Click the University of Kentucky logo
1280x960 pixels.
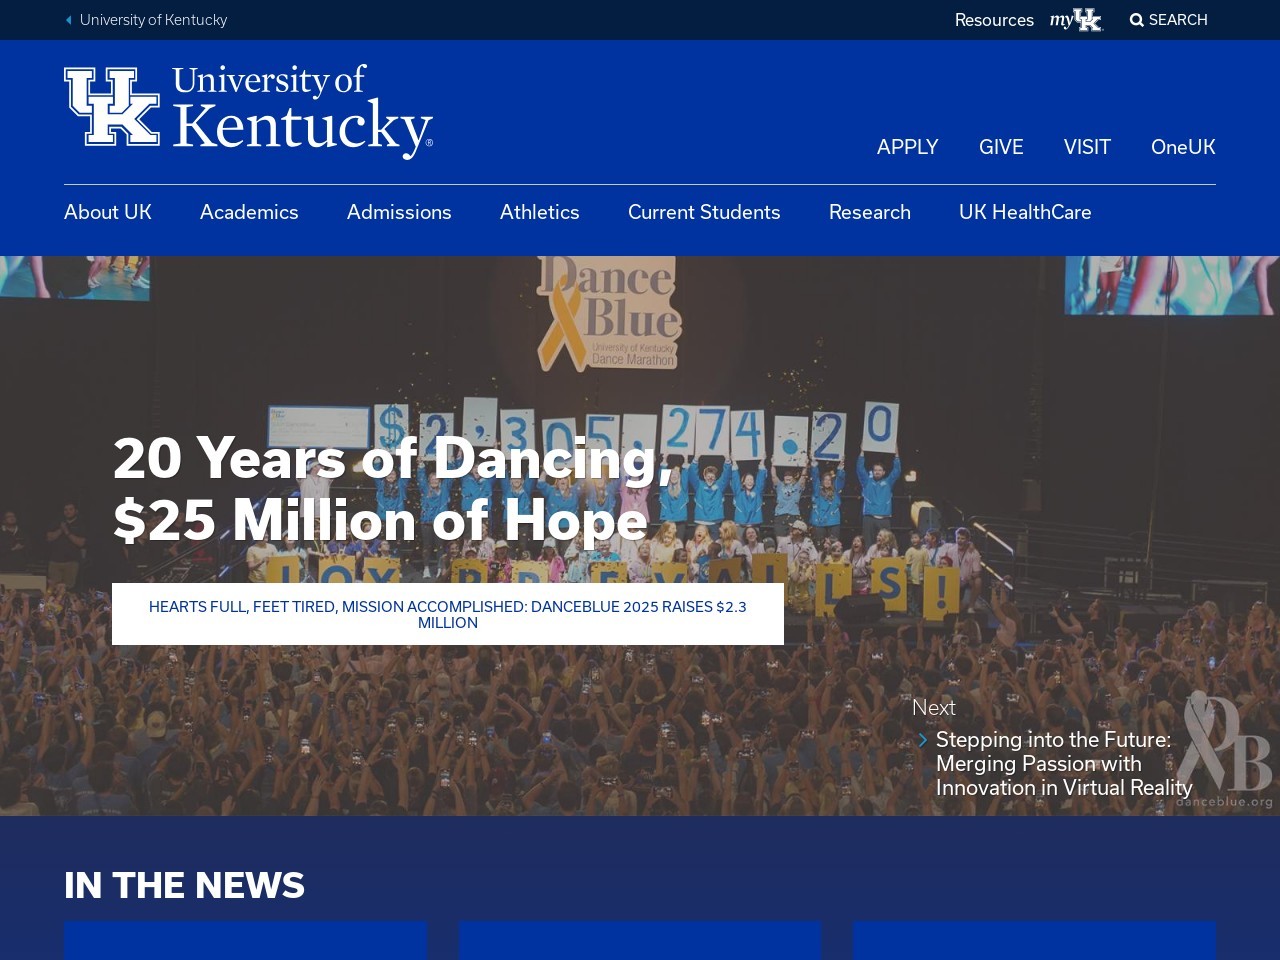coord(248,112)
